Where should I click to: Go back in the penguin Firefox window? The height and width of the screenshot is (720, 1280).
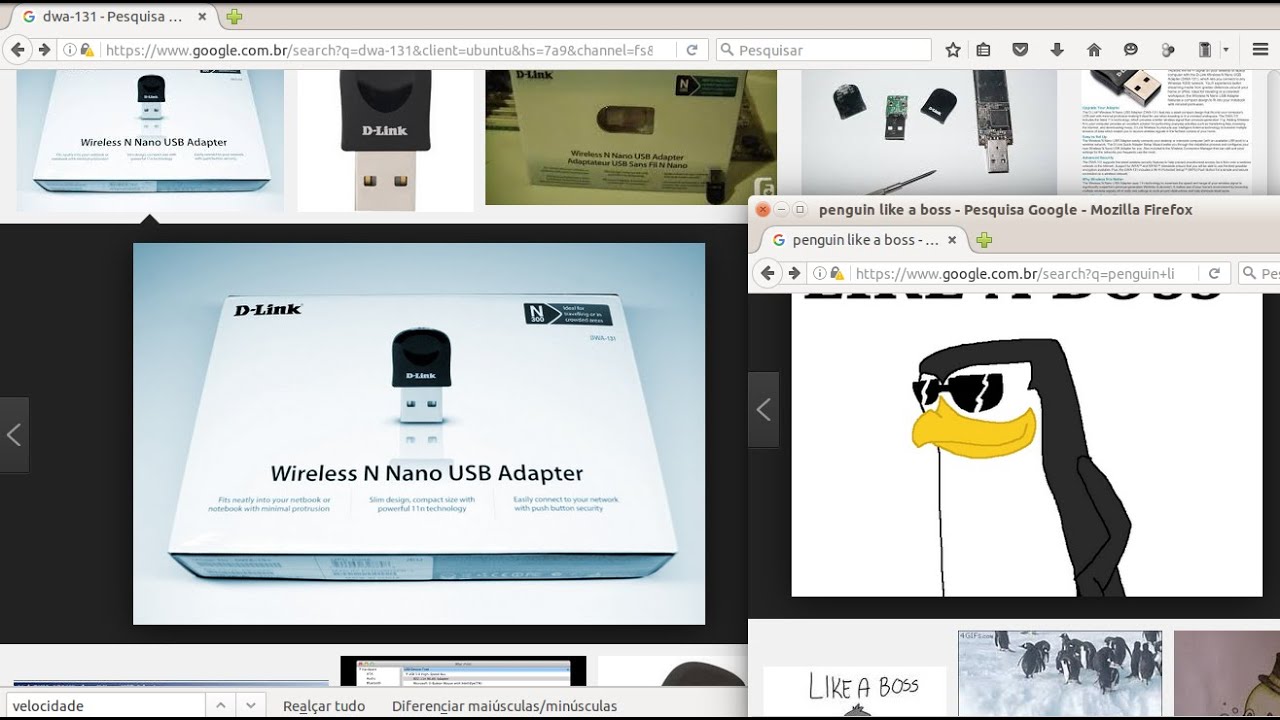(768, 273)
